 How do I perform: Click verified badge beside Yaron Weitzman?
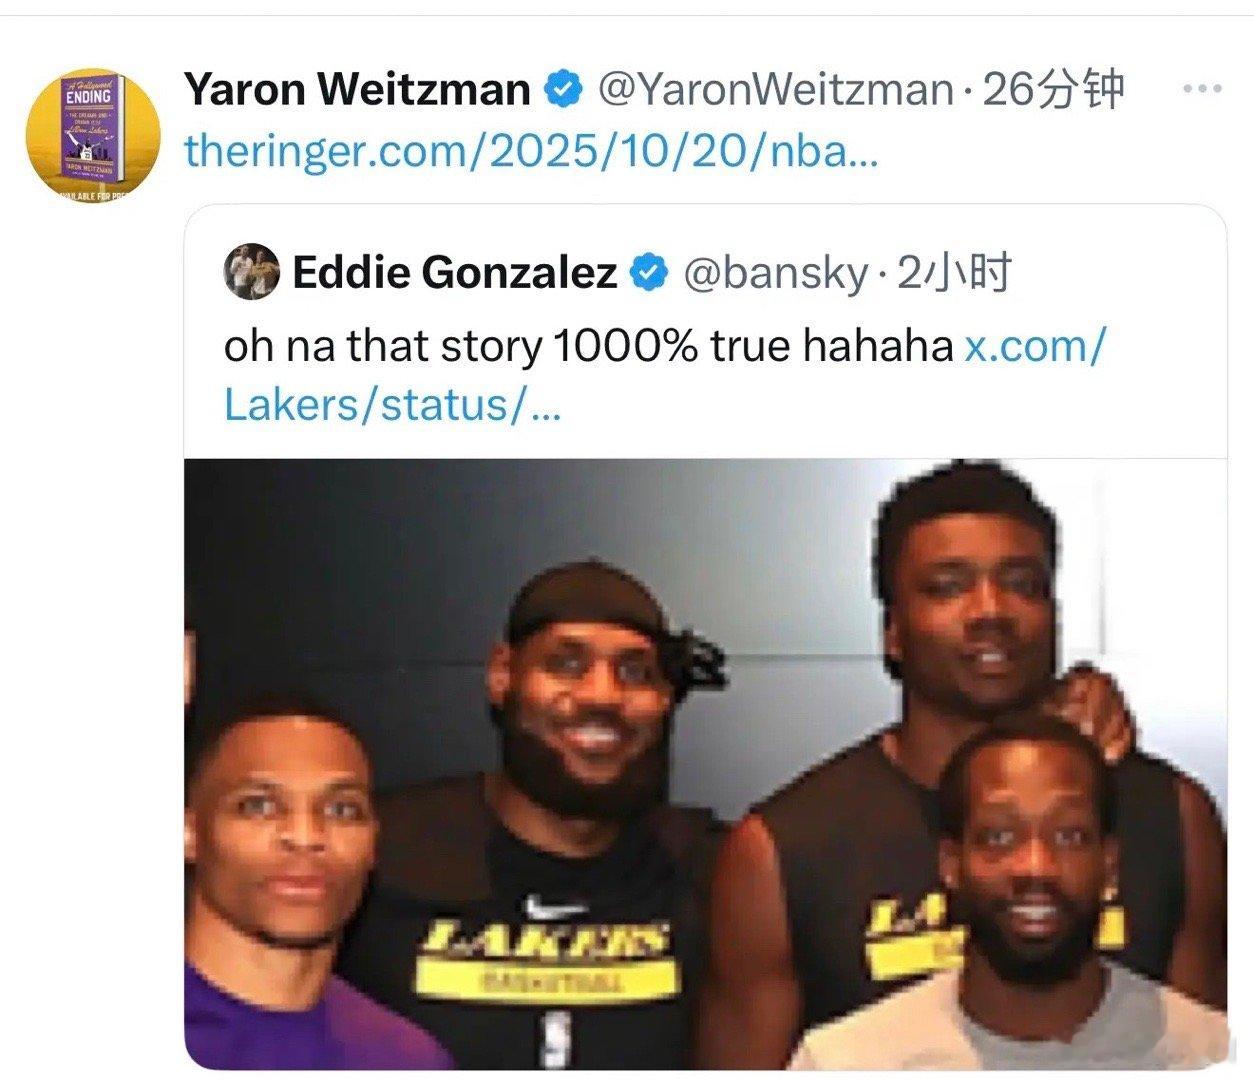(x=563, y=91)
